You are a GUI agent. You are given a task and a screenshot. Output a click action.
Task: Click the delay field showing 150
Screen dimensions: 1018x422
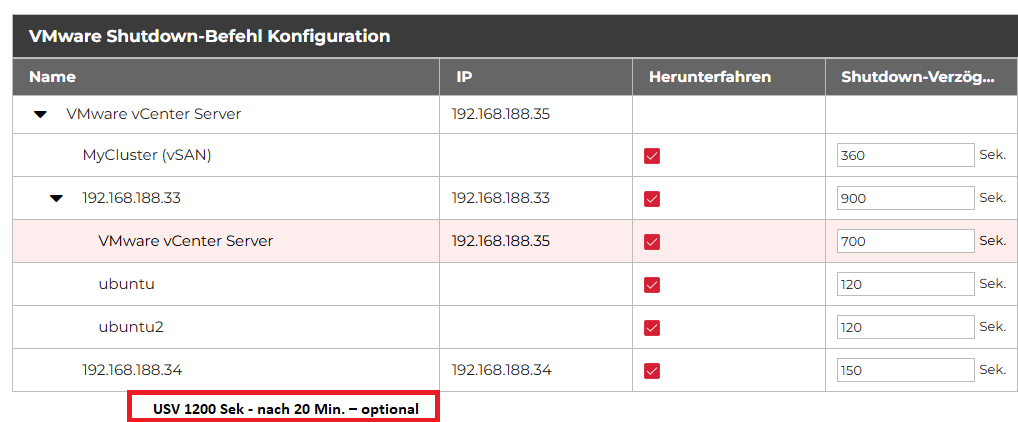905,370
